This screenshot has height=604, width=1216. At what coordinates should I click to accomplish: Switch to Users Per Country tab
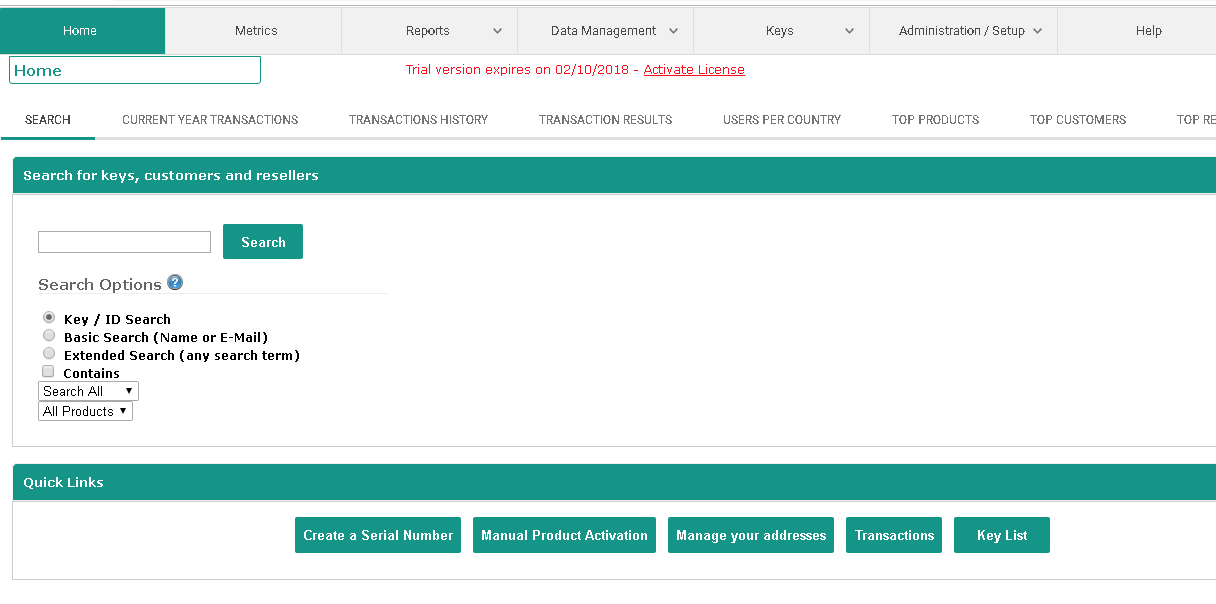click(782, 120)
